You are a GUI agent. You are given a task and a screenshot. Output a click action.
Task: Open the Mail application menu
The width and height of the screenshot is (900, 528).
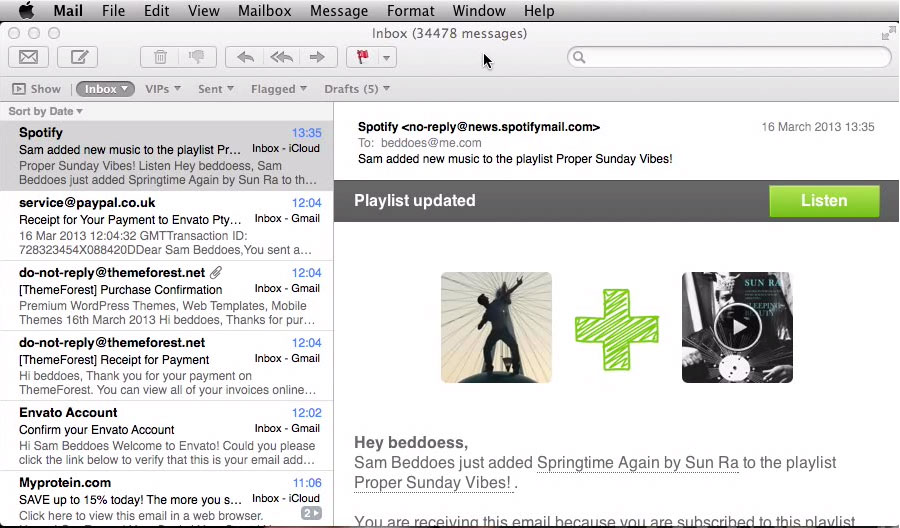click(x=68, y=10)
